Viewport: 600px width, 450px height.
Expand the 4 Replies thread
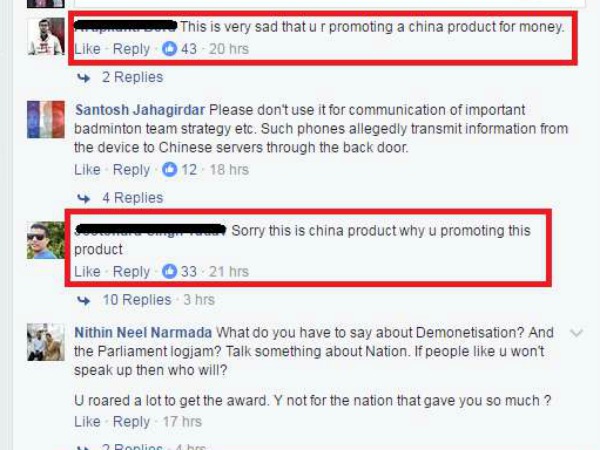click(132, 198)
